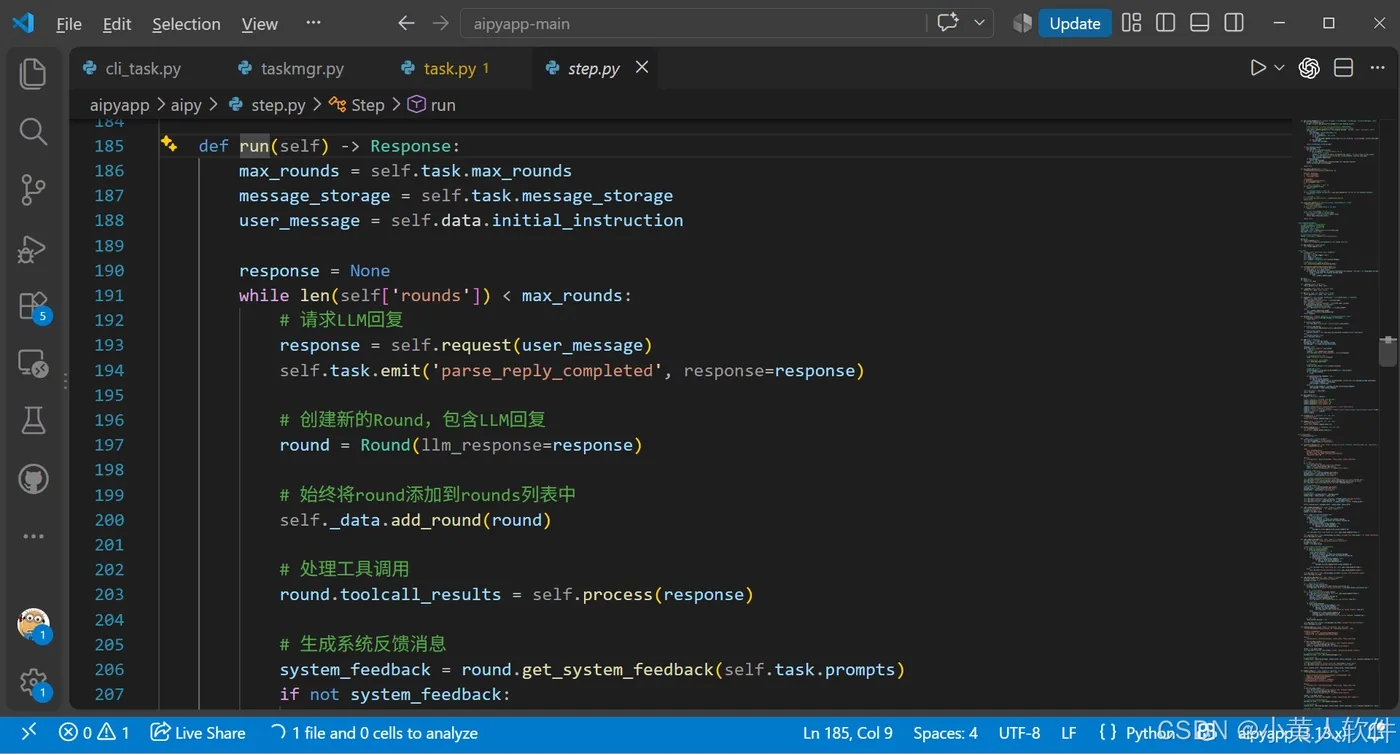
Task: Open the Accounts menu avatar
Action: pyautogui.click(x=34, y=625)
